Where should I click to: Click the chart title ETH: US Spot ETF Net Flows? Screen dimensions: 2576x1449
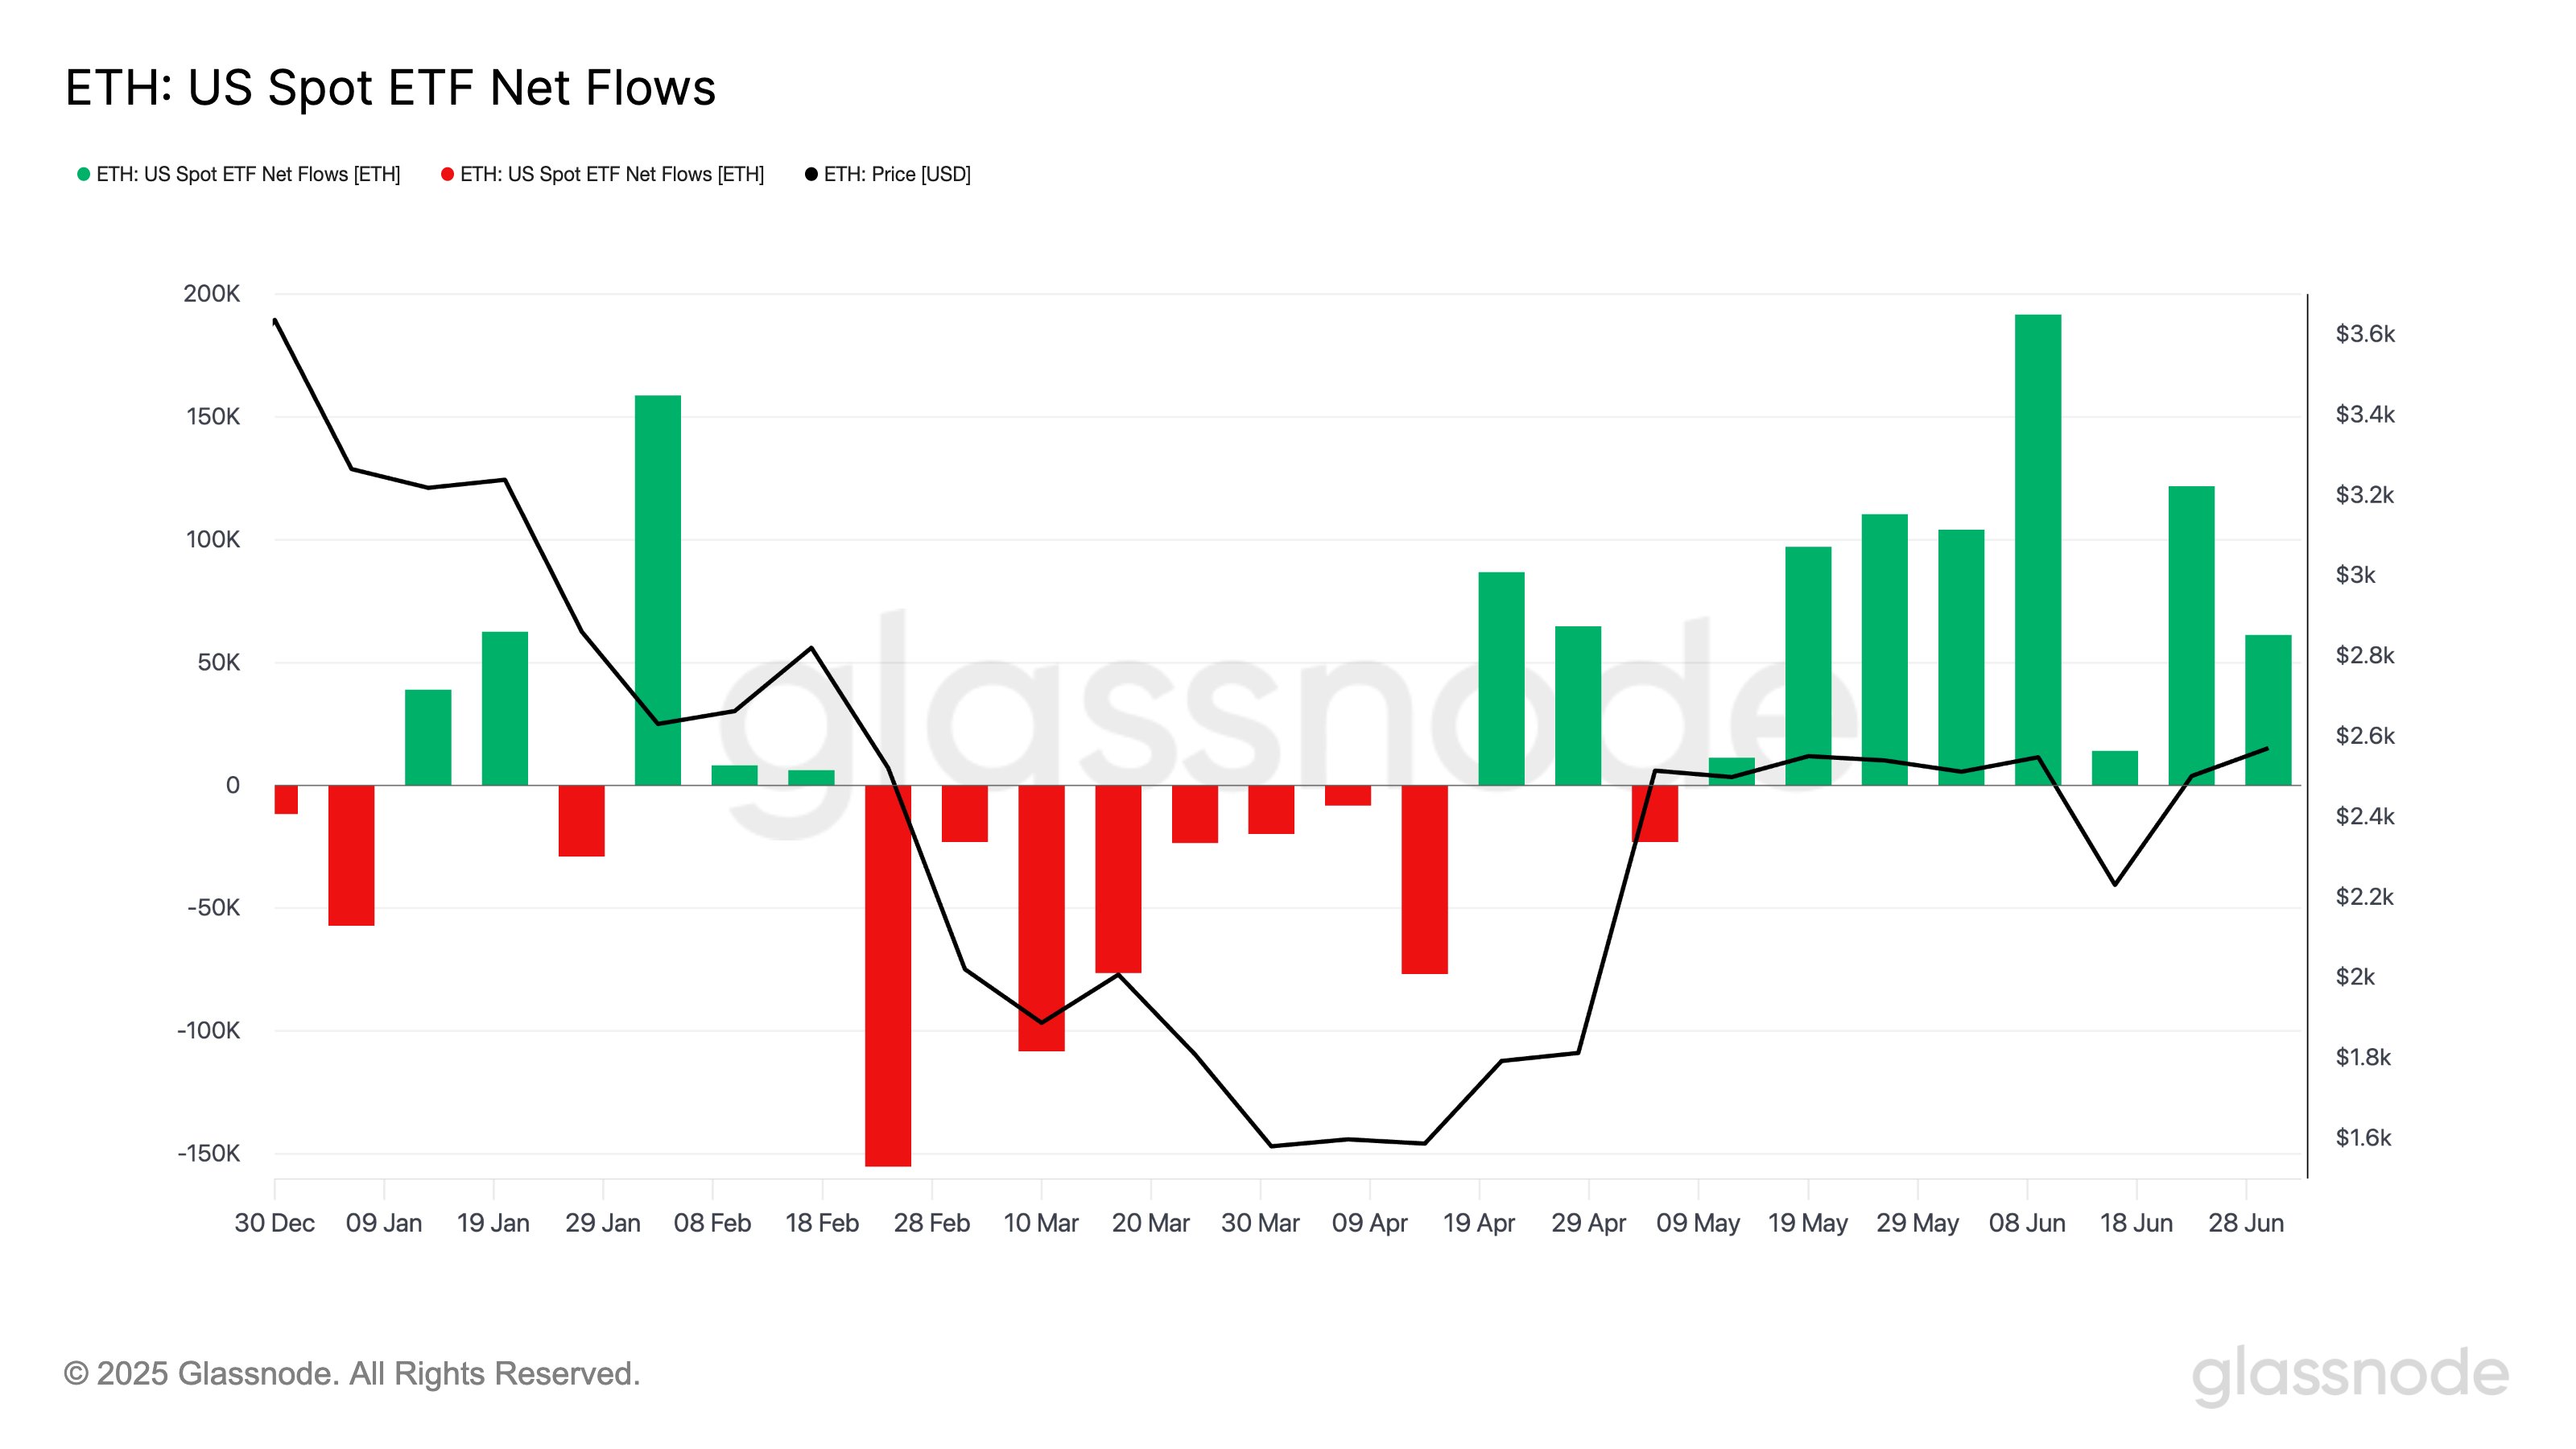coord(390,87)
